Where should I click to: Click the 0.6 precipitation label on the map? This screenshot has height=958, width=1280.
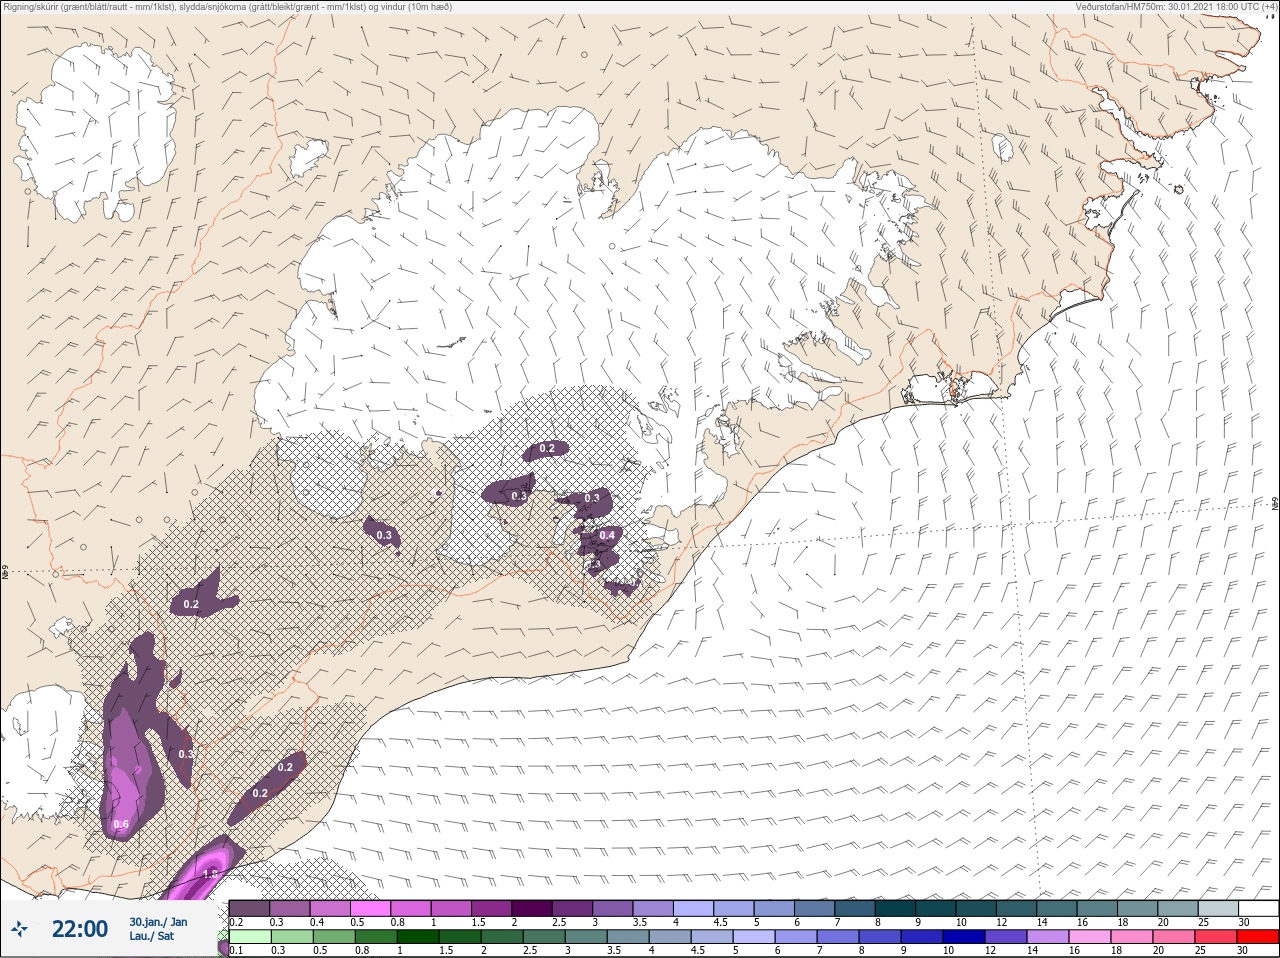click(x=121, y=825)
